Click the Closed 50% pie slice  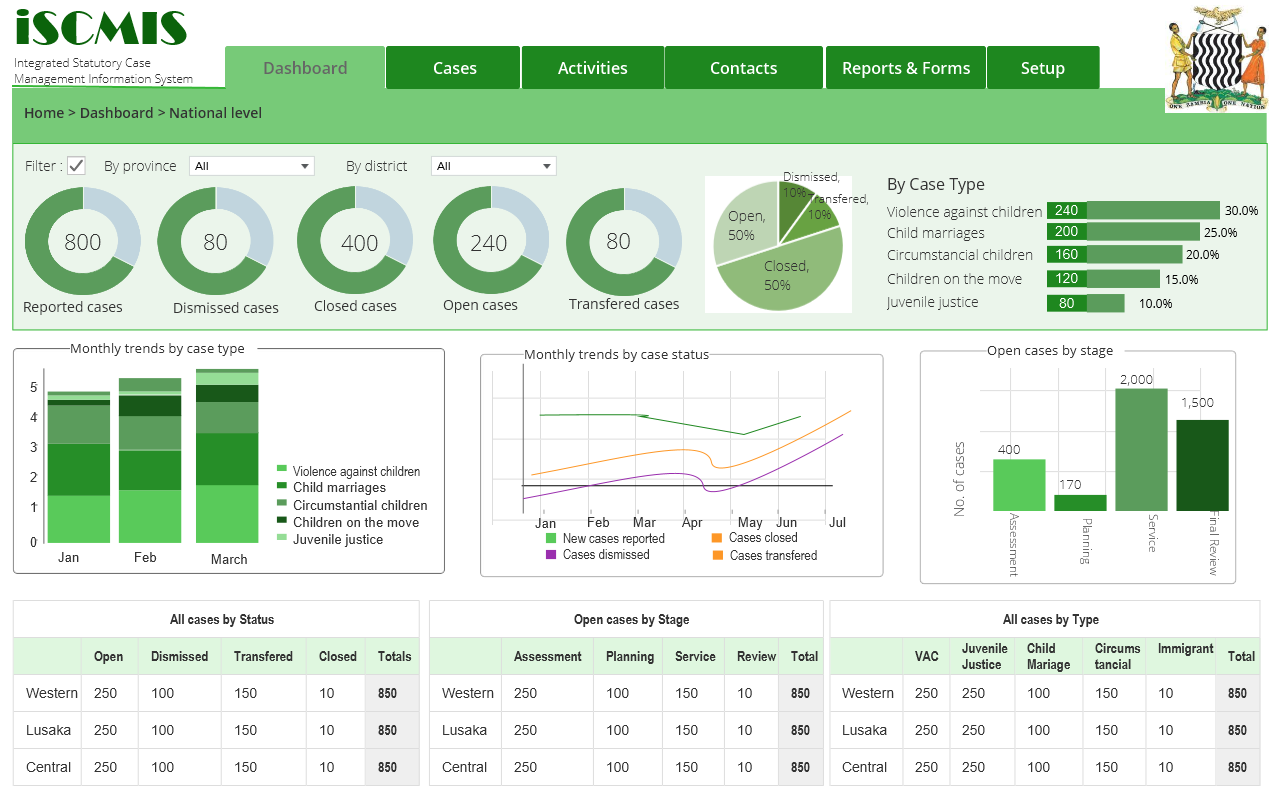coord(785,274)
